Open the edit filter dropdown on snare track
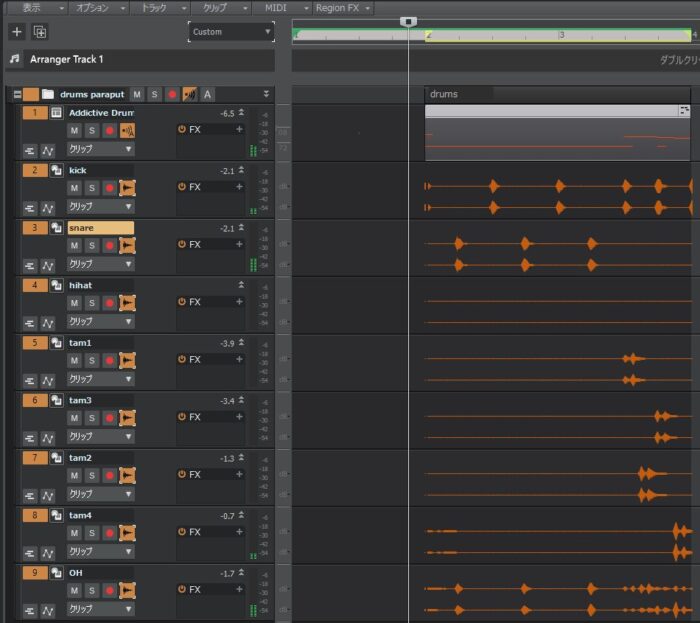The image size is (700, 623). pyautogui.click(x=100, y=264)
